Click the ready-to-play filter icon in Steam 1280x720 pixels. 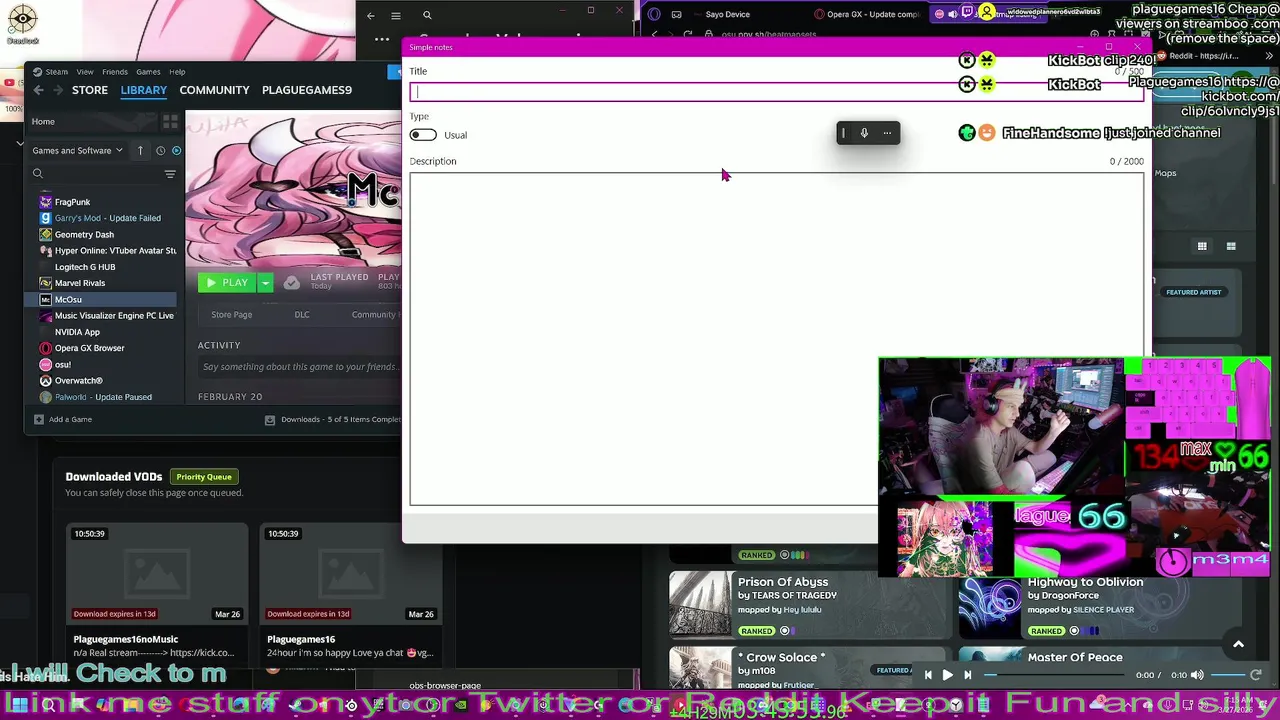click(x=176, y=151)
